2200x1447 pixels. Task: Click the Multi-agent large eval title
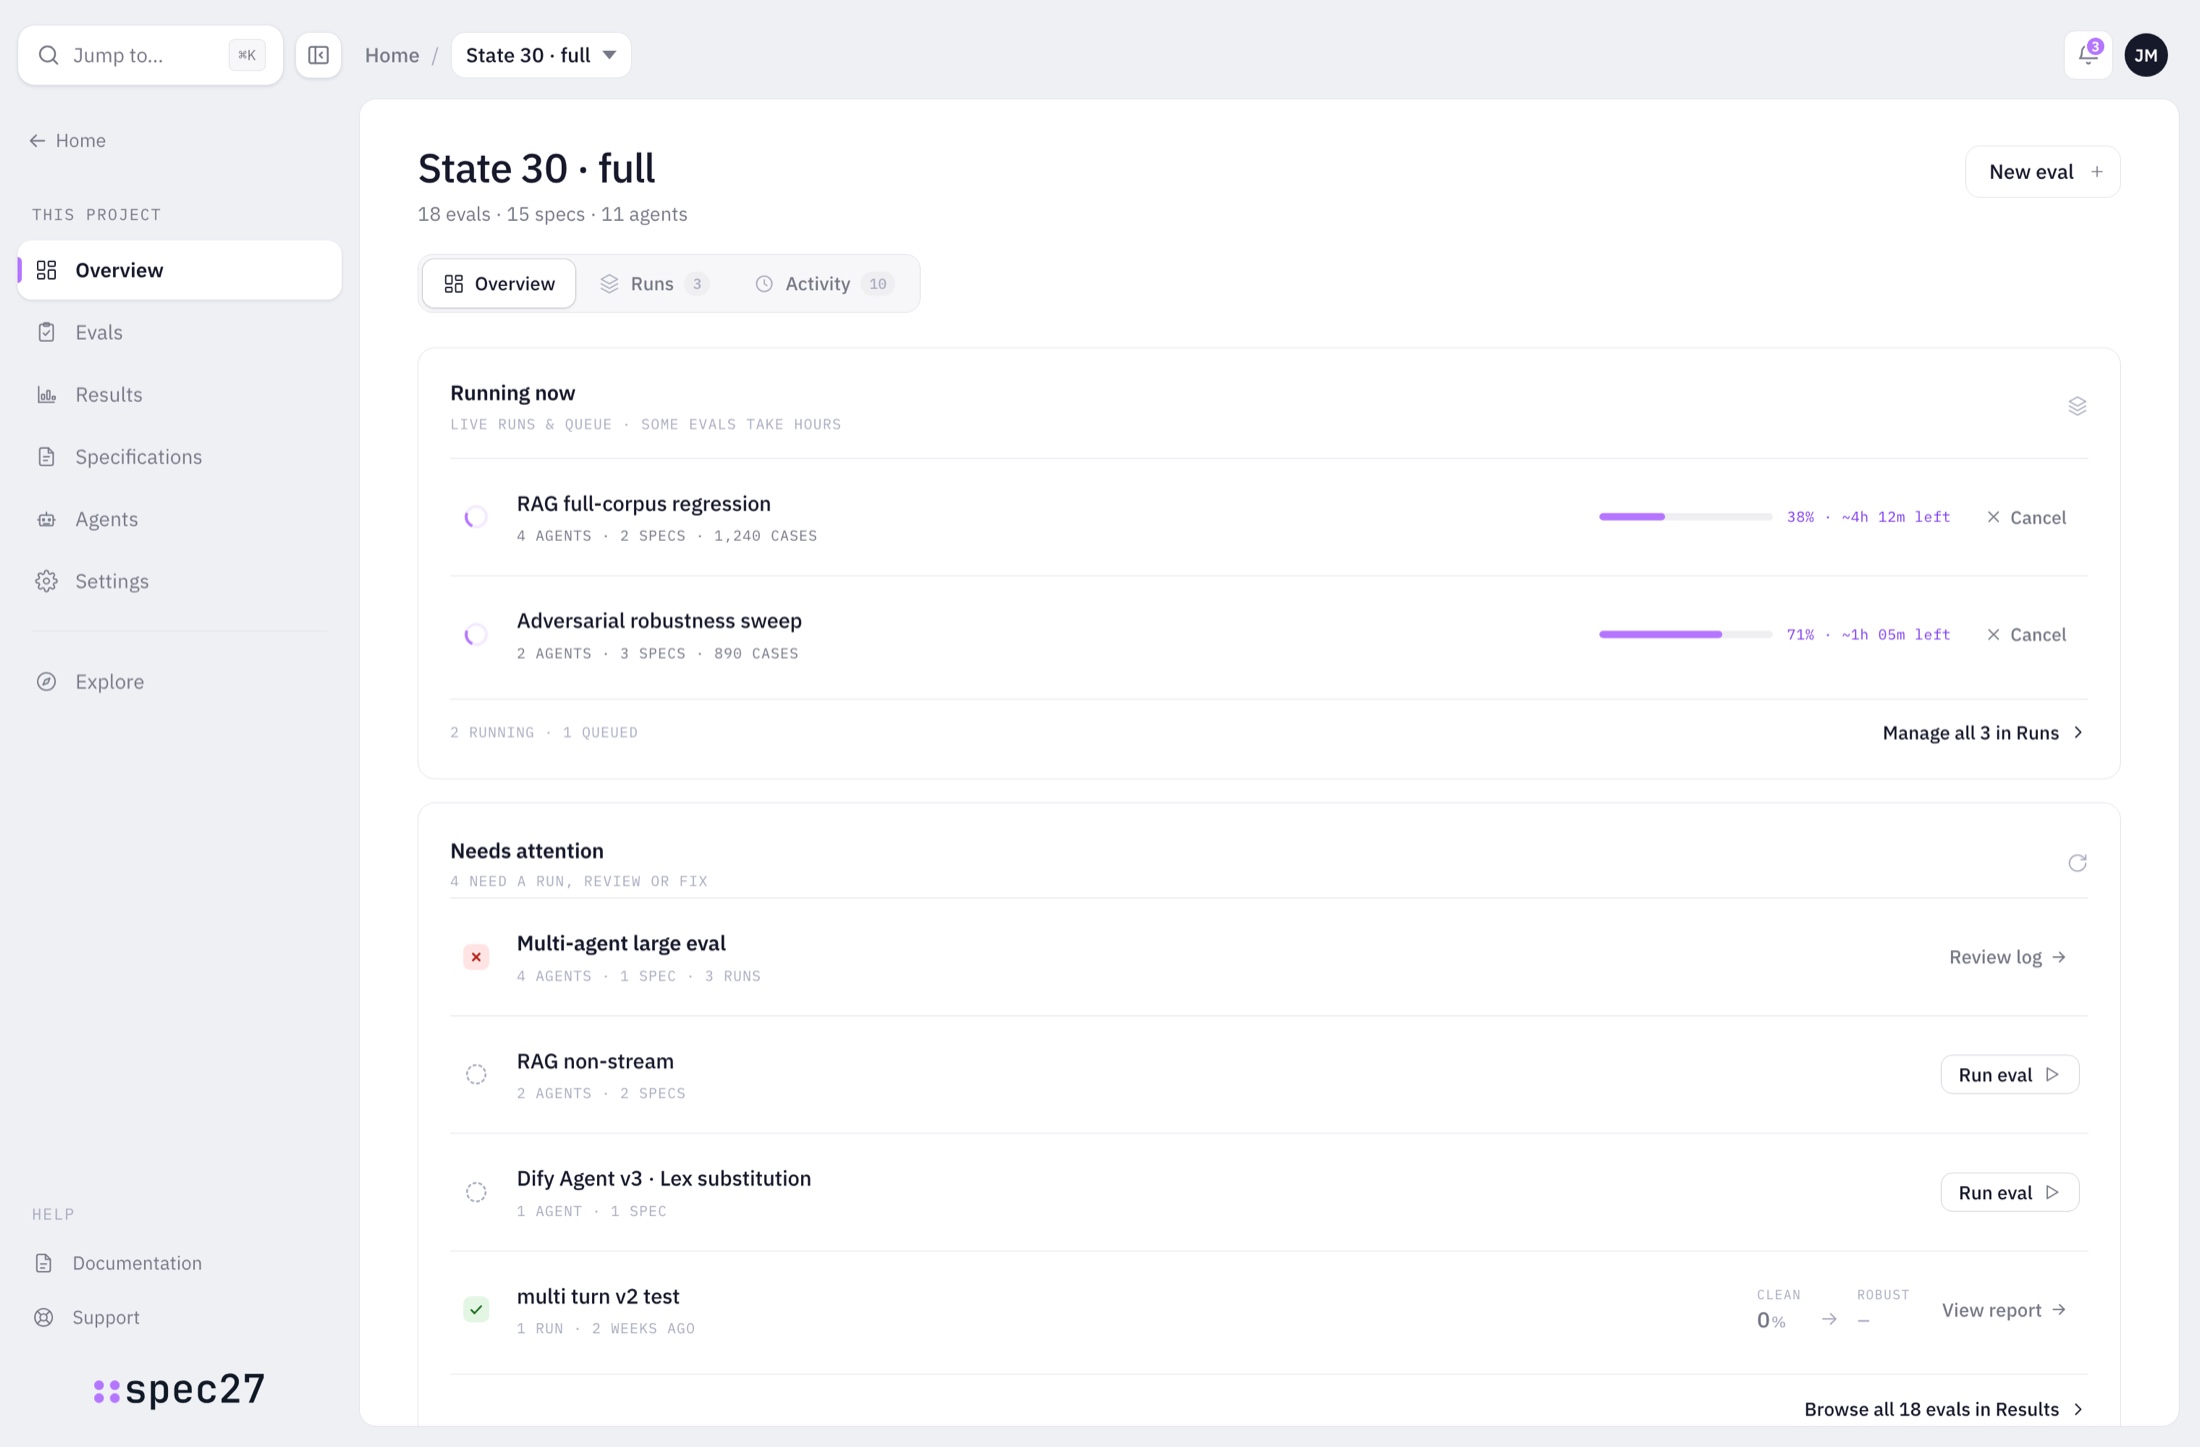pyautogui.click(x=621, y=943)
